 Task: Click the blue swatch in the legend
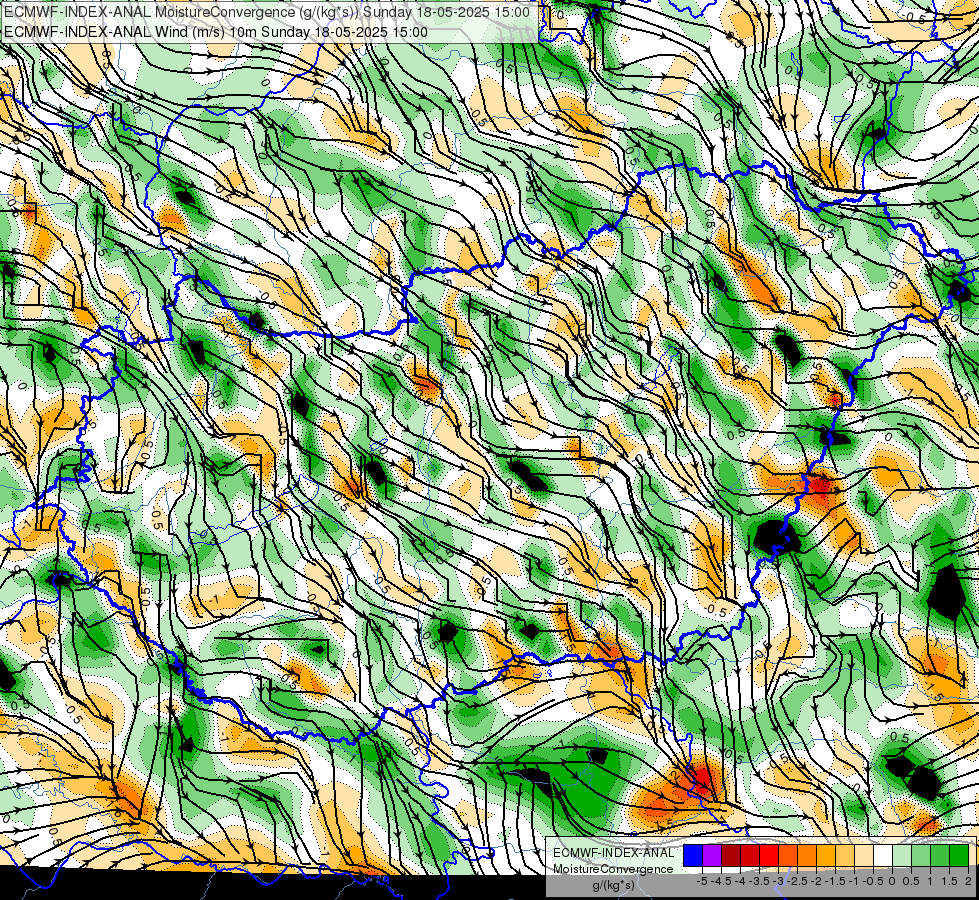tap(693, 855)
